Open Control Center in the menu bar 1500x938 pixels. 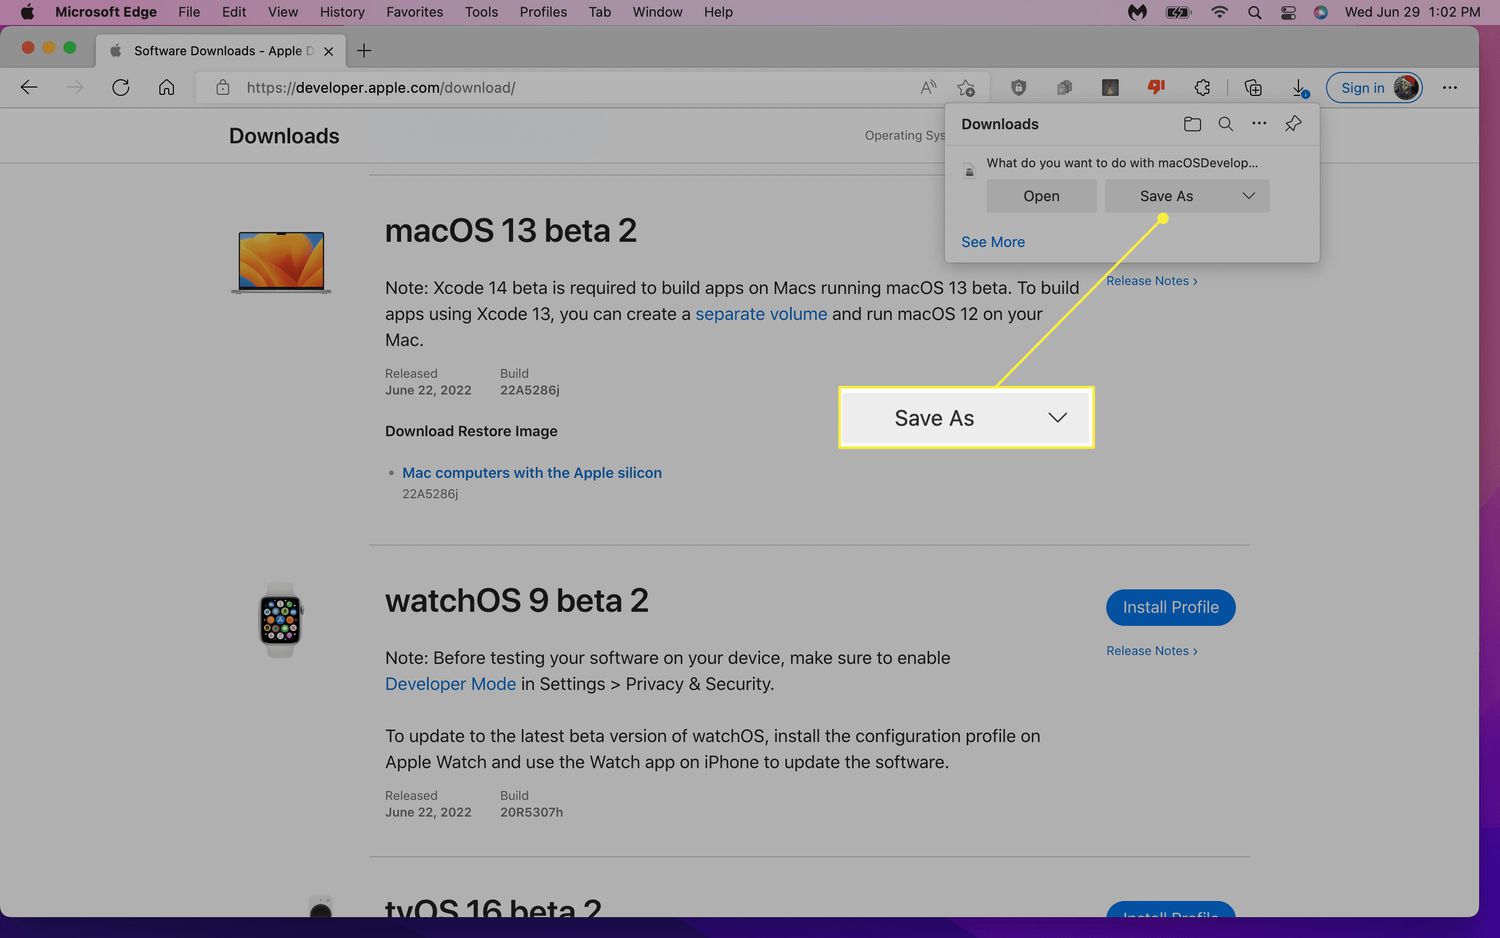(x=1288, y=12)
